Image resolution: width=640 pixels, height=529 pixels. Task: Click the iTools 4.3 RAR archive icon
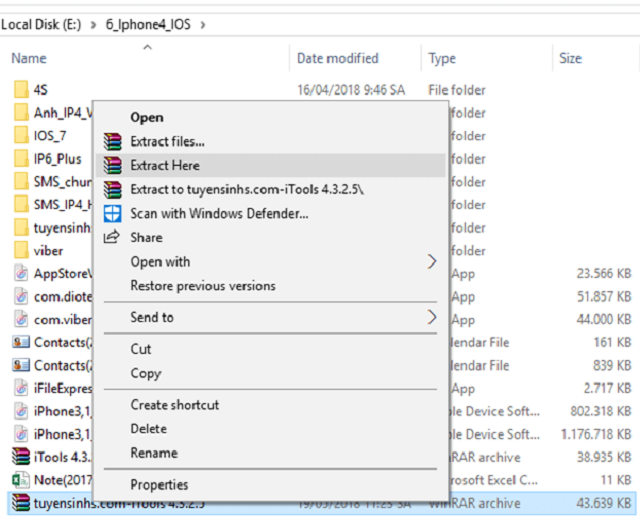[x=21, y=457]
